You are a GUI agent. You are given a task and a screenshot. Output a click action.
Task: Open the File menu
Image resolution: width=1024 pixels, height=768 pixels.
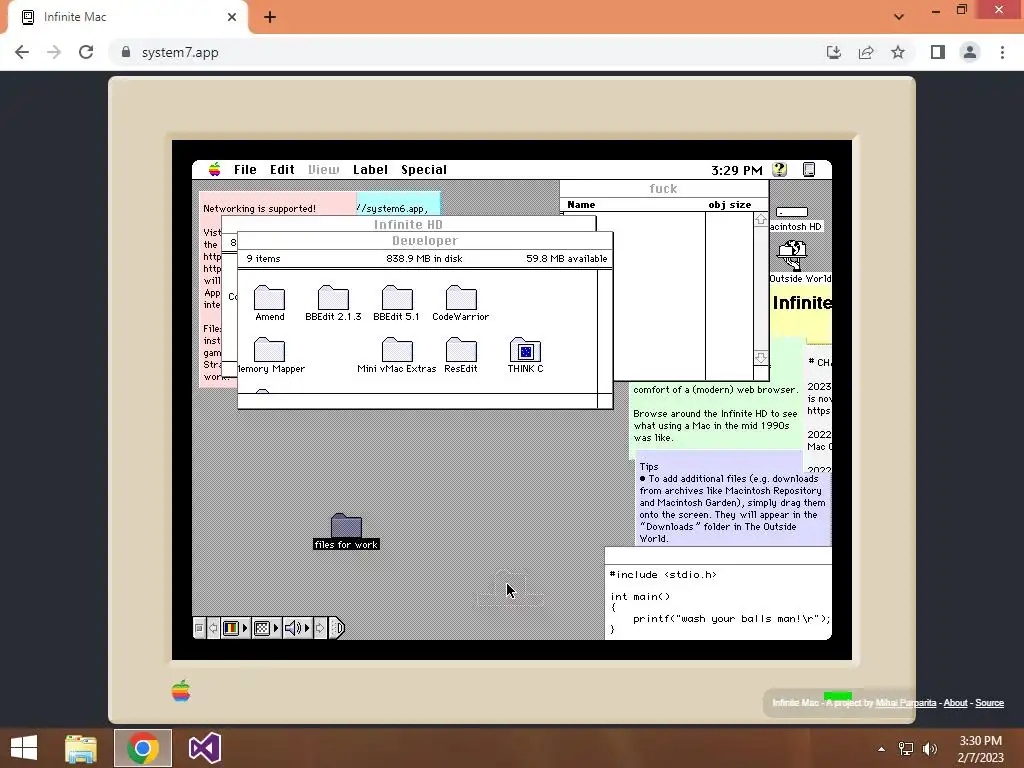tap(246, 170)
